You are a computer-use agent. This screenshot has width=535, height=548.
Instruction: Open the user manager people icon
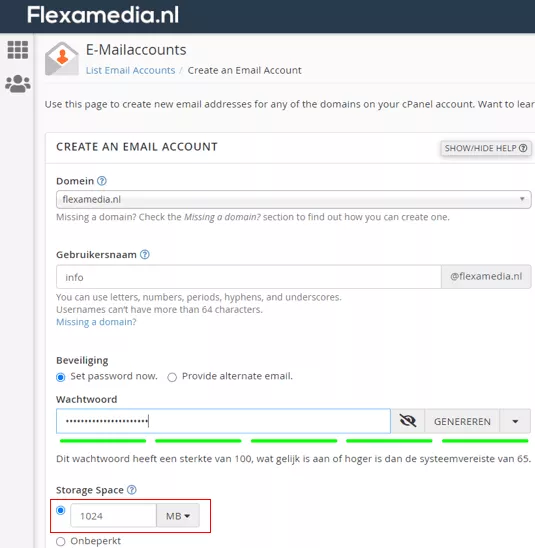[x=18, y=84]
